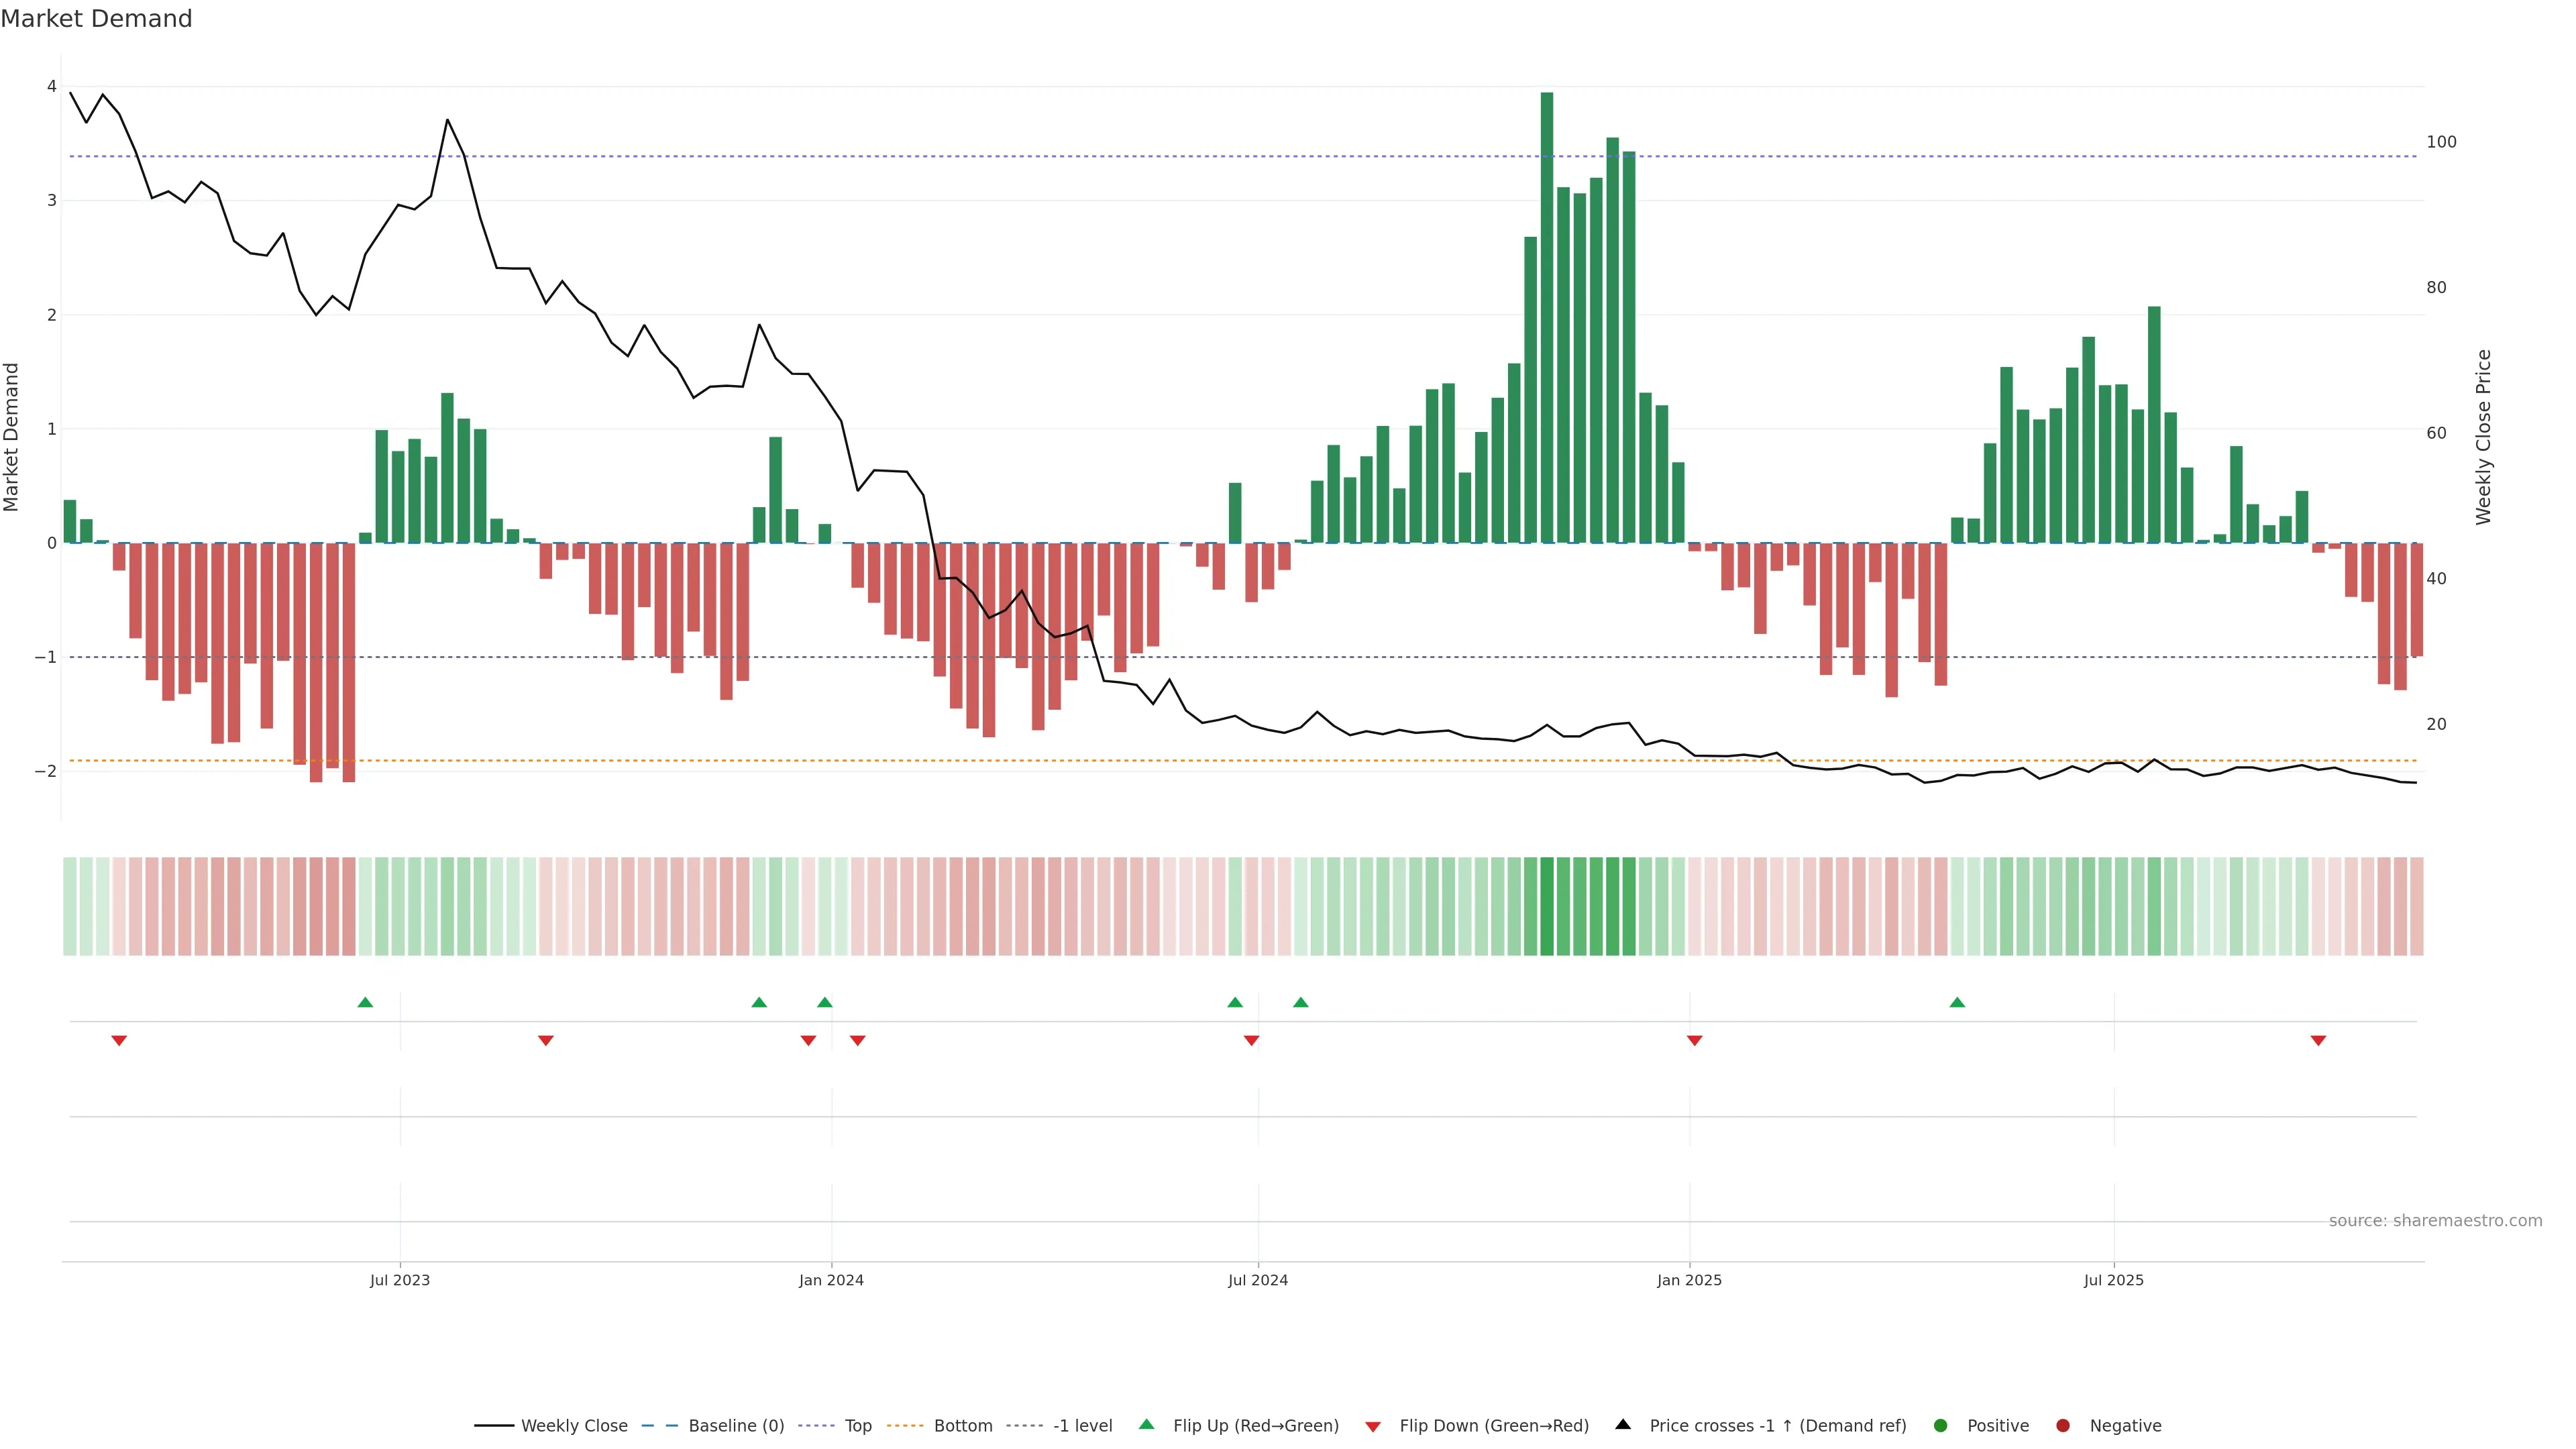Screen dimensions: 2576x1449
Task: Click the black Price crosses triangle legend icon
Action: click(1623, 1424)
